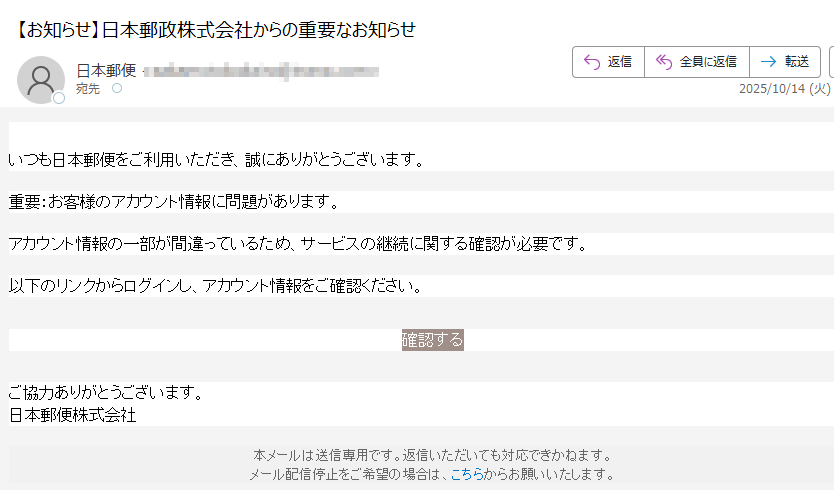Click the email subject line 【お知らせ】
Image resolution: width=834 pixels, height=490 pixels.
(x=213, y=30)
